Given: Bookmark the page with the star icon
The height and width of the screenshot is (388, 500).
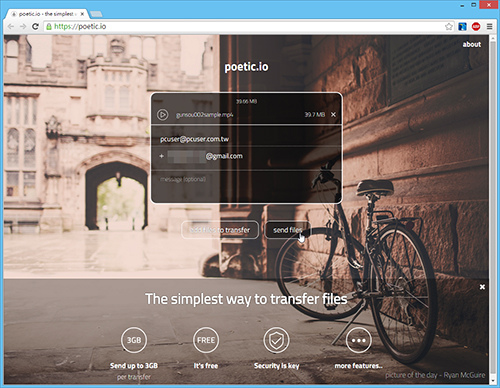Looking at the screenshot, I should pyautogui.click(x=449, y=27).
